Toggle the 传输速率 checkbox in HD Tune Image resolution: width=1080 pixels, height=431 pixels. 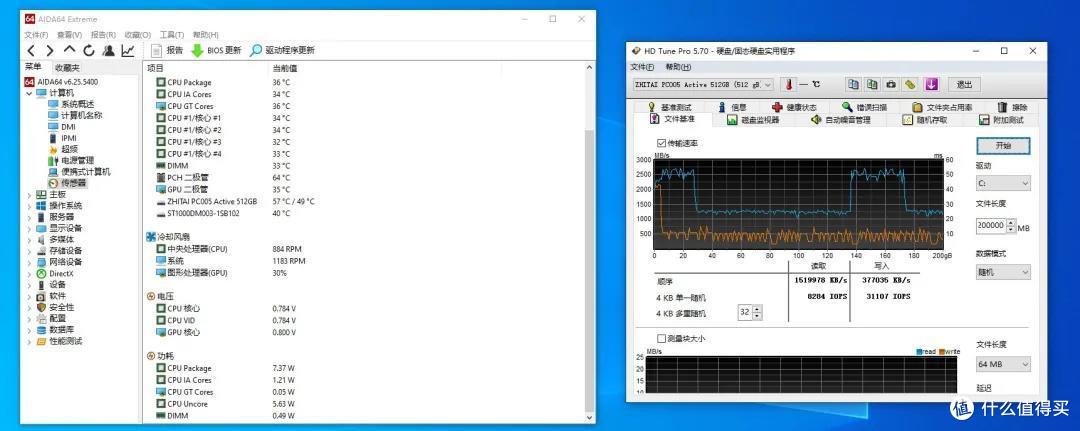[662, 143]
